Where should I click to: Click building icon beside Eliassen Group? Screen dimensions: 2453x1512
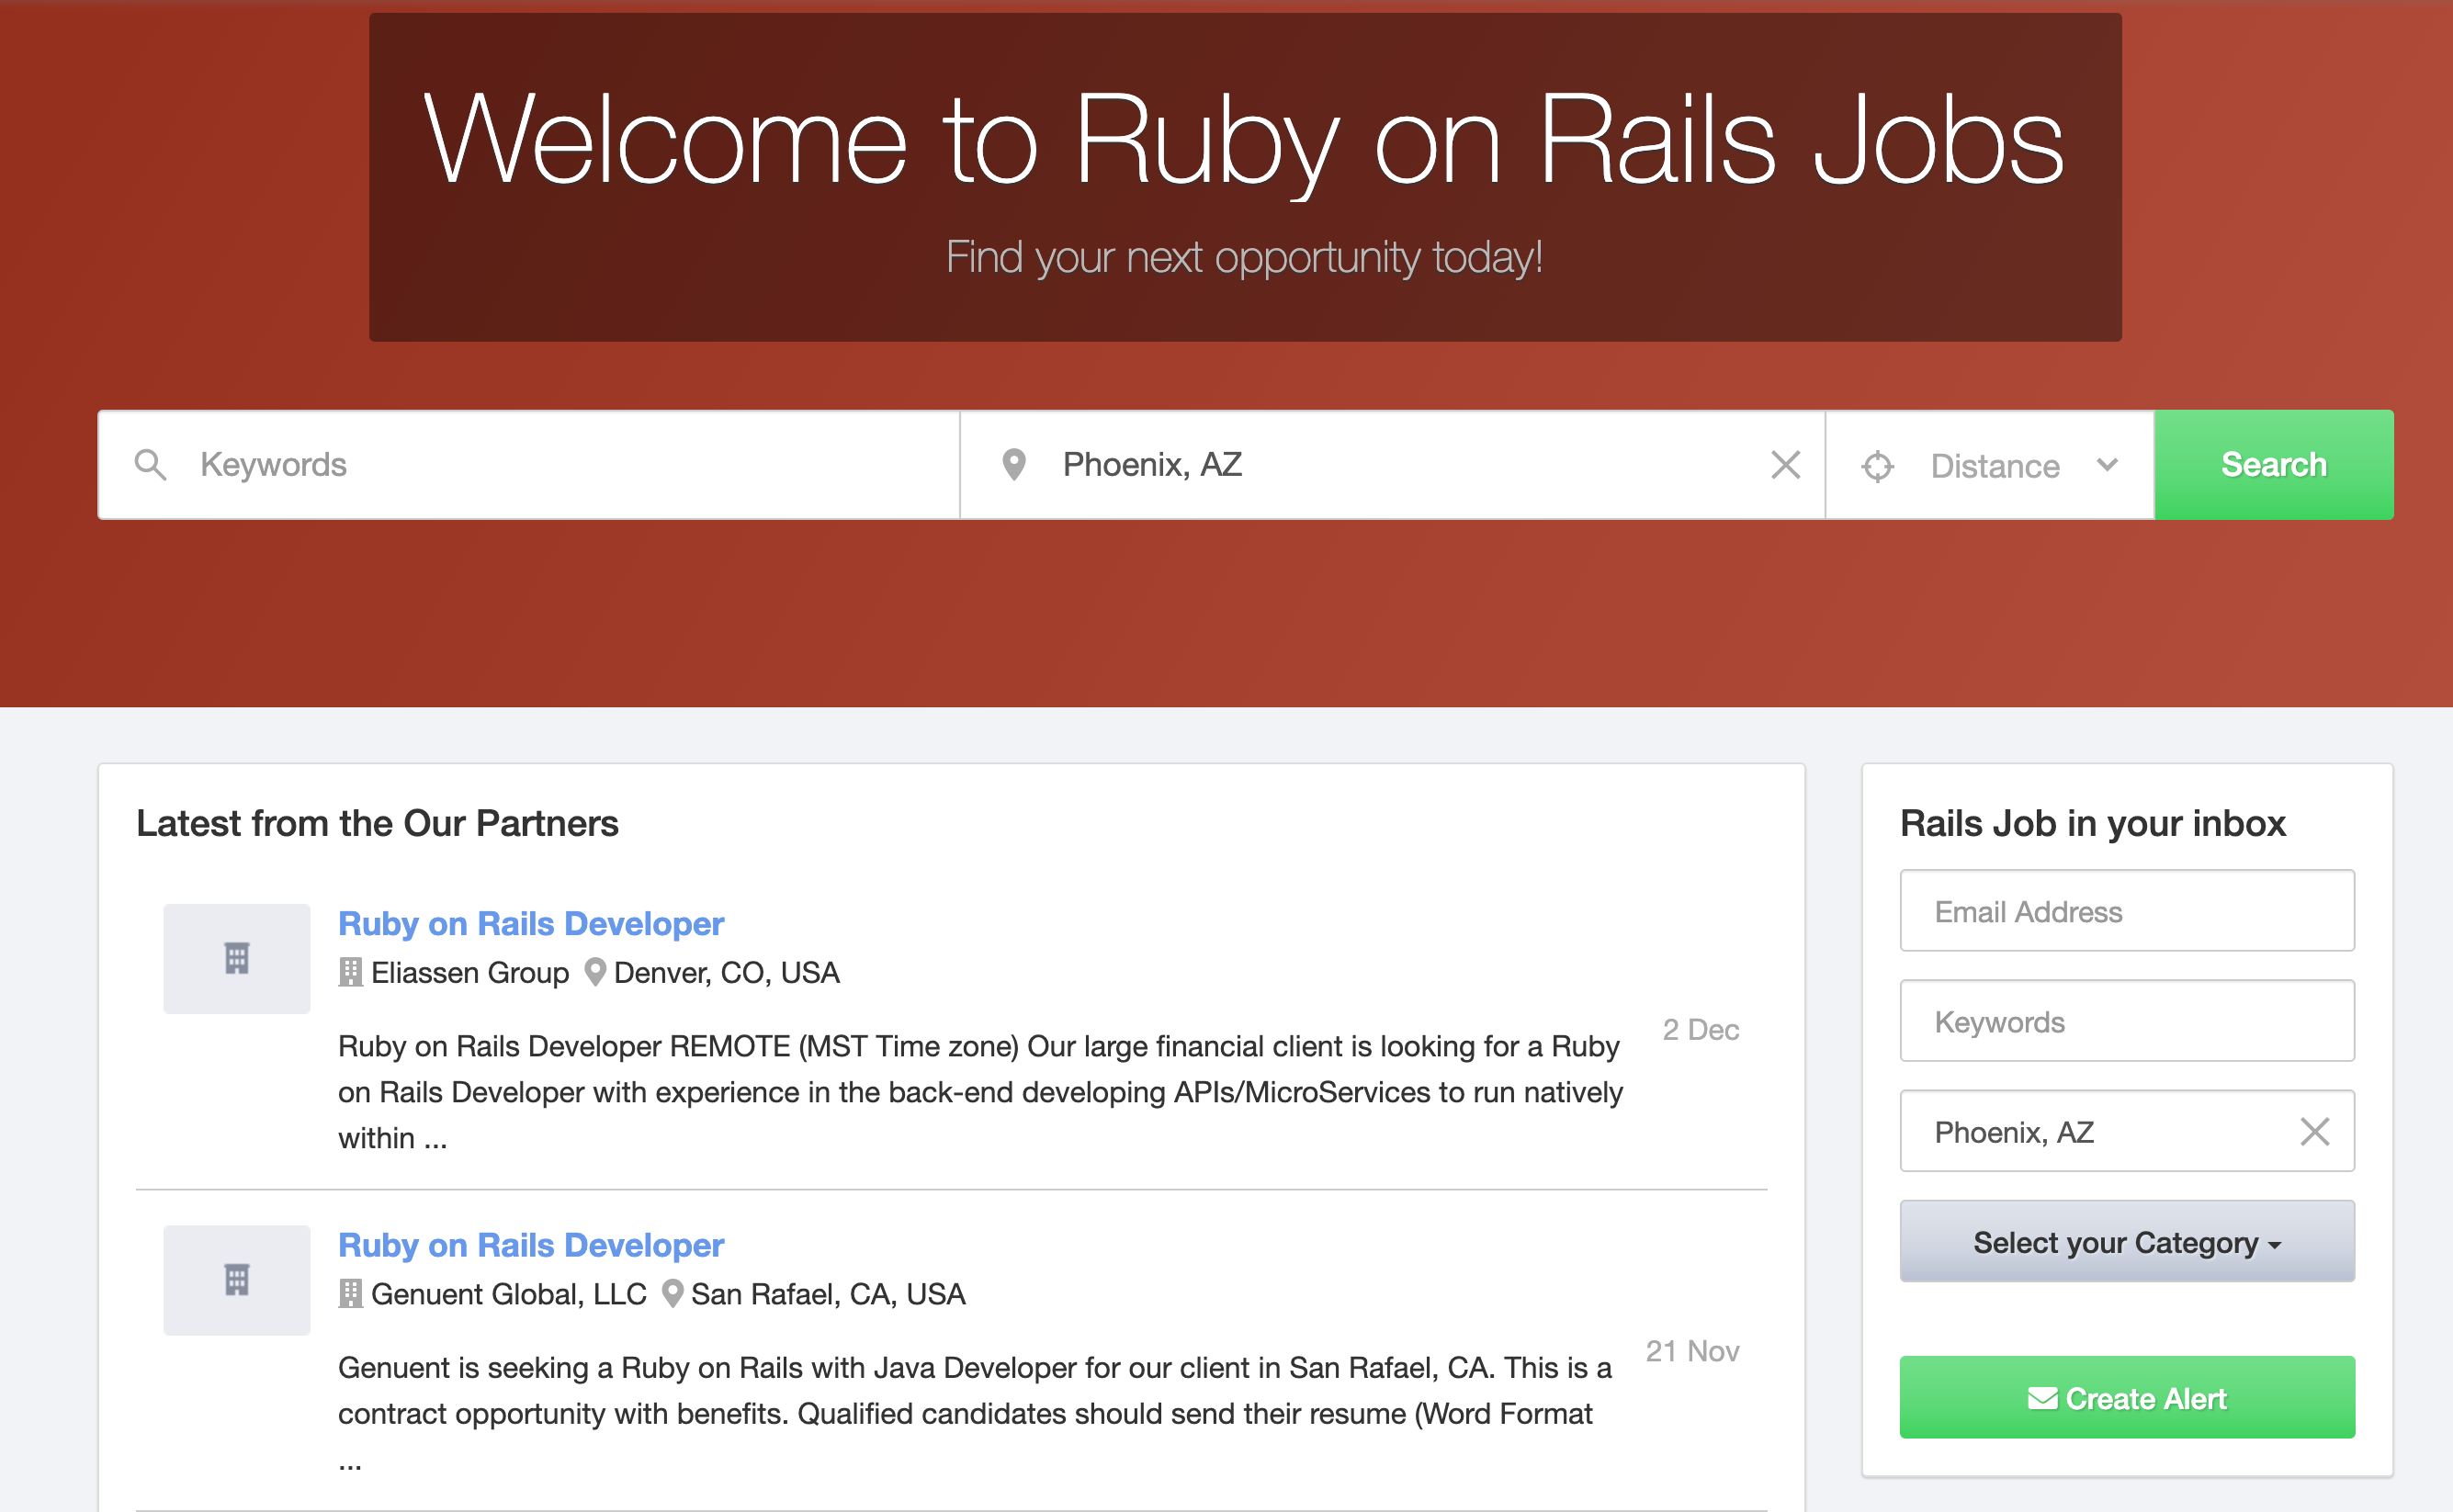click(350, 972)
